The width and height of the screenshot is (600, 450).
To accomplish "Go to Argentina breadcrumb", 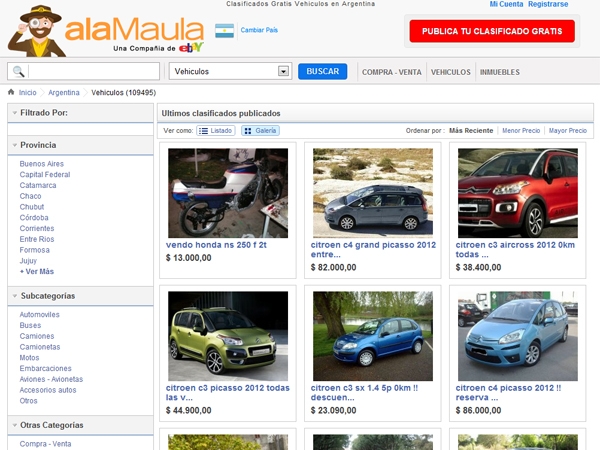I will [64, 93].
